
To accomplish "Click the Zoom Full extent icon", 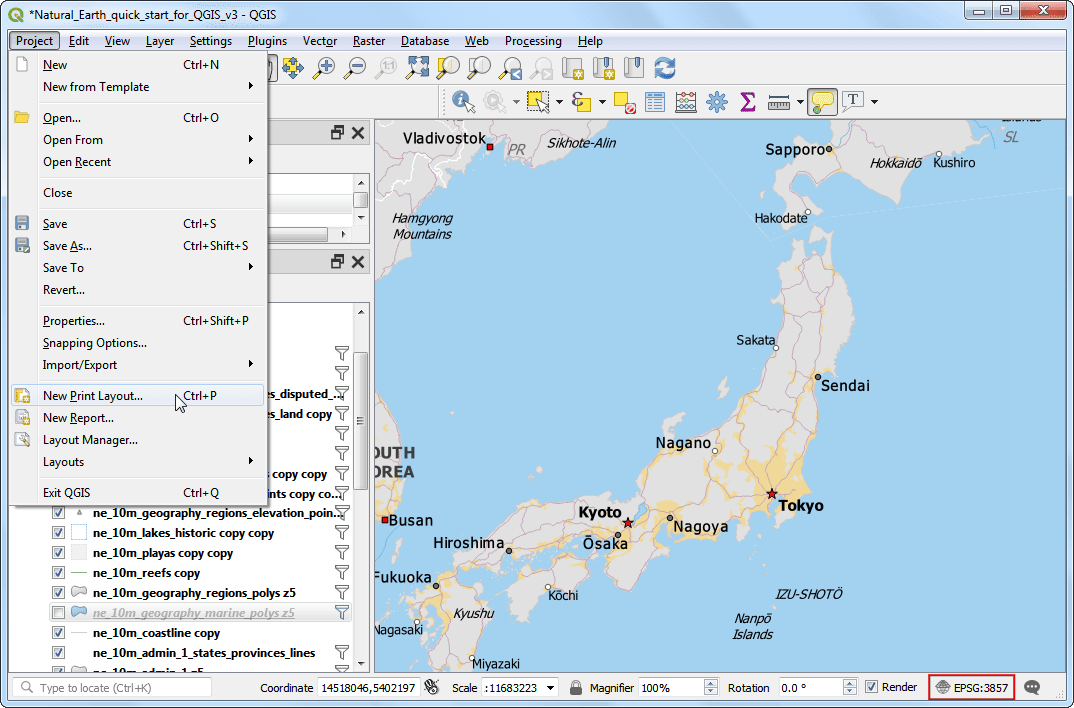I will pos(417,67).
